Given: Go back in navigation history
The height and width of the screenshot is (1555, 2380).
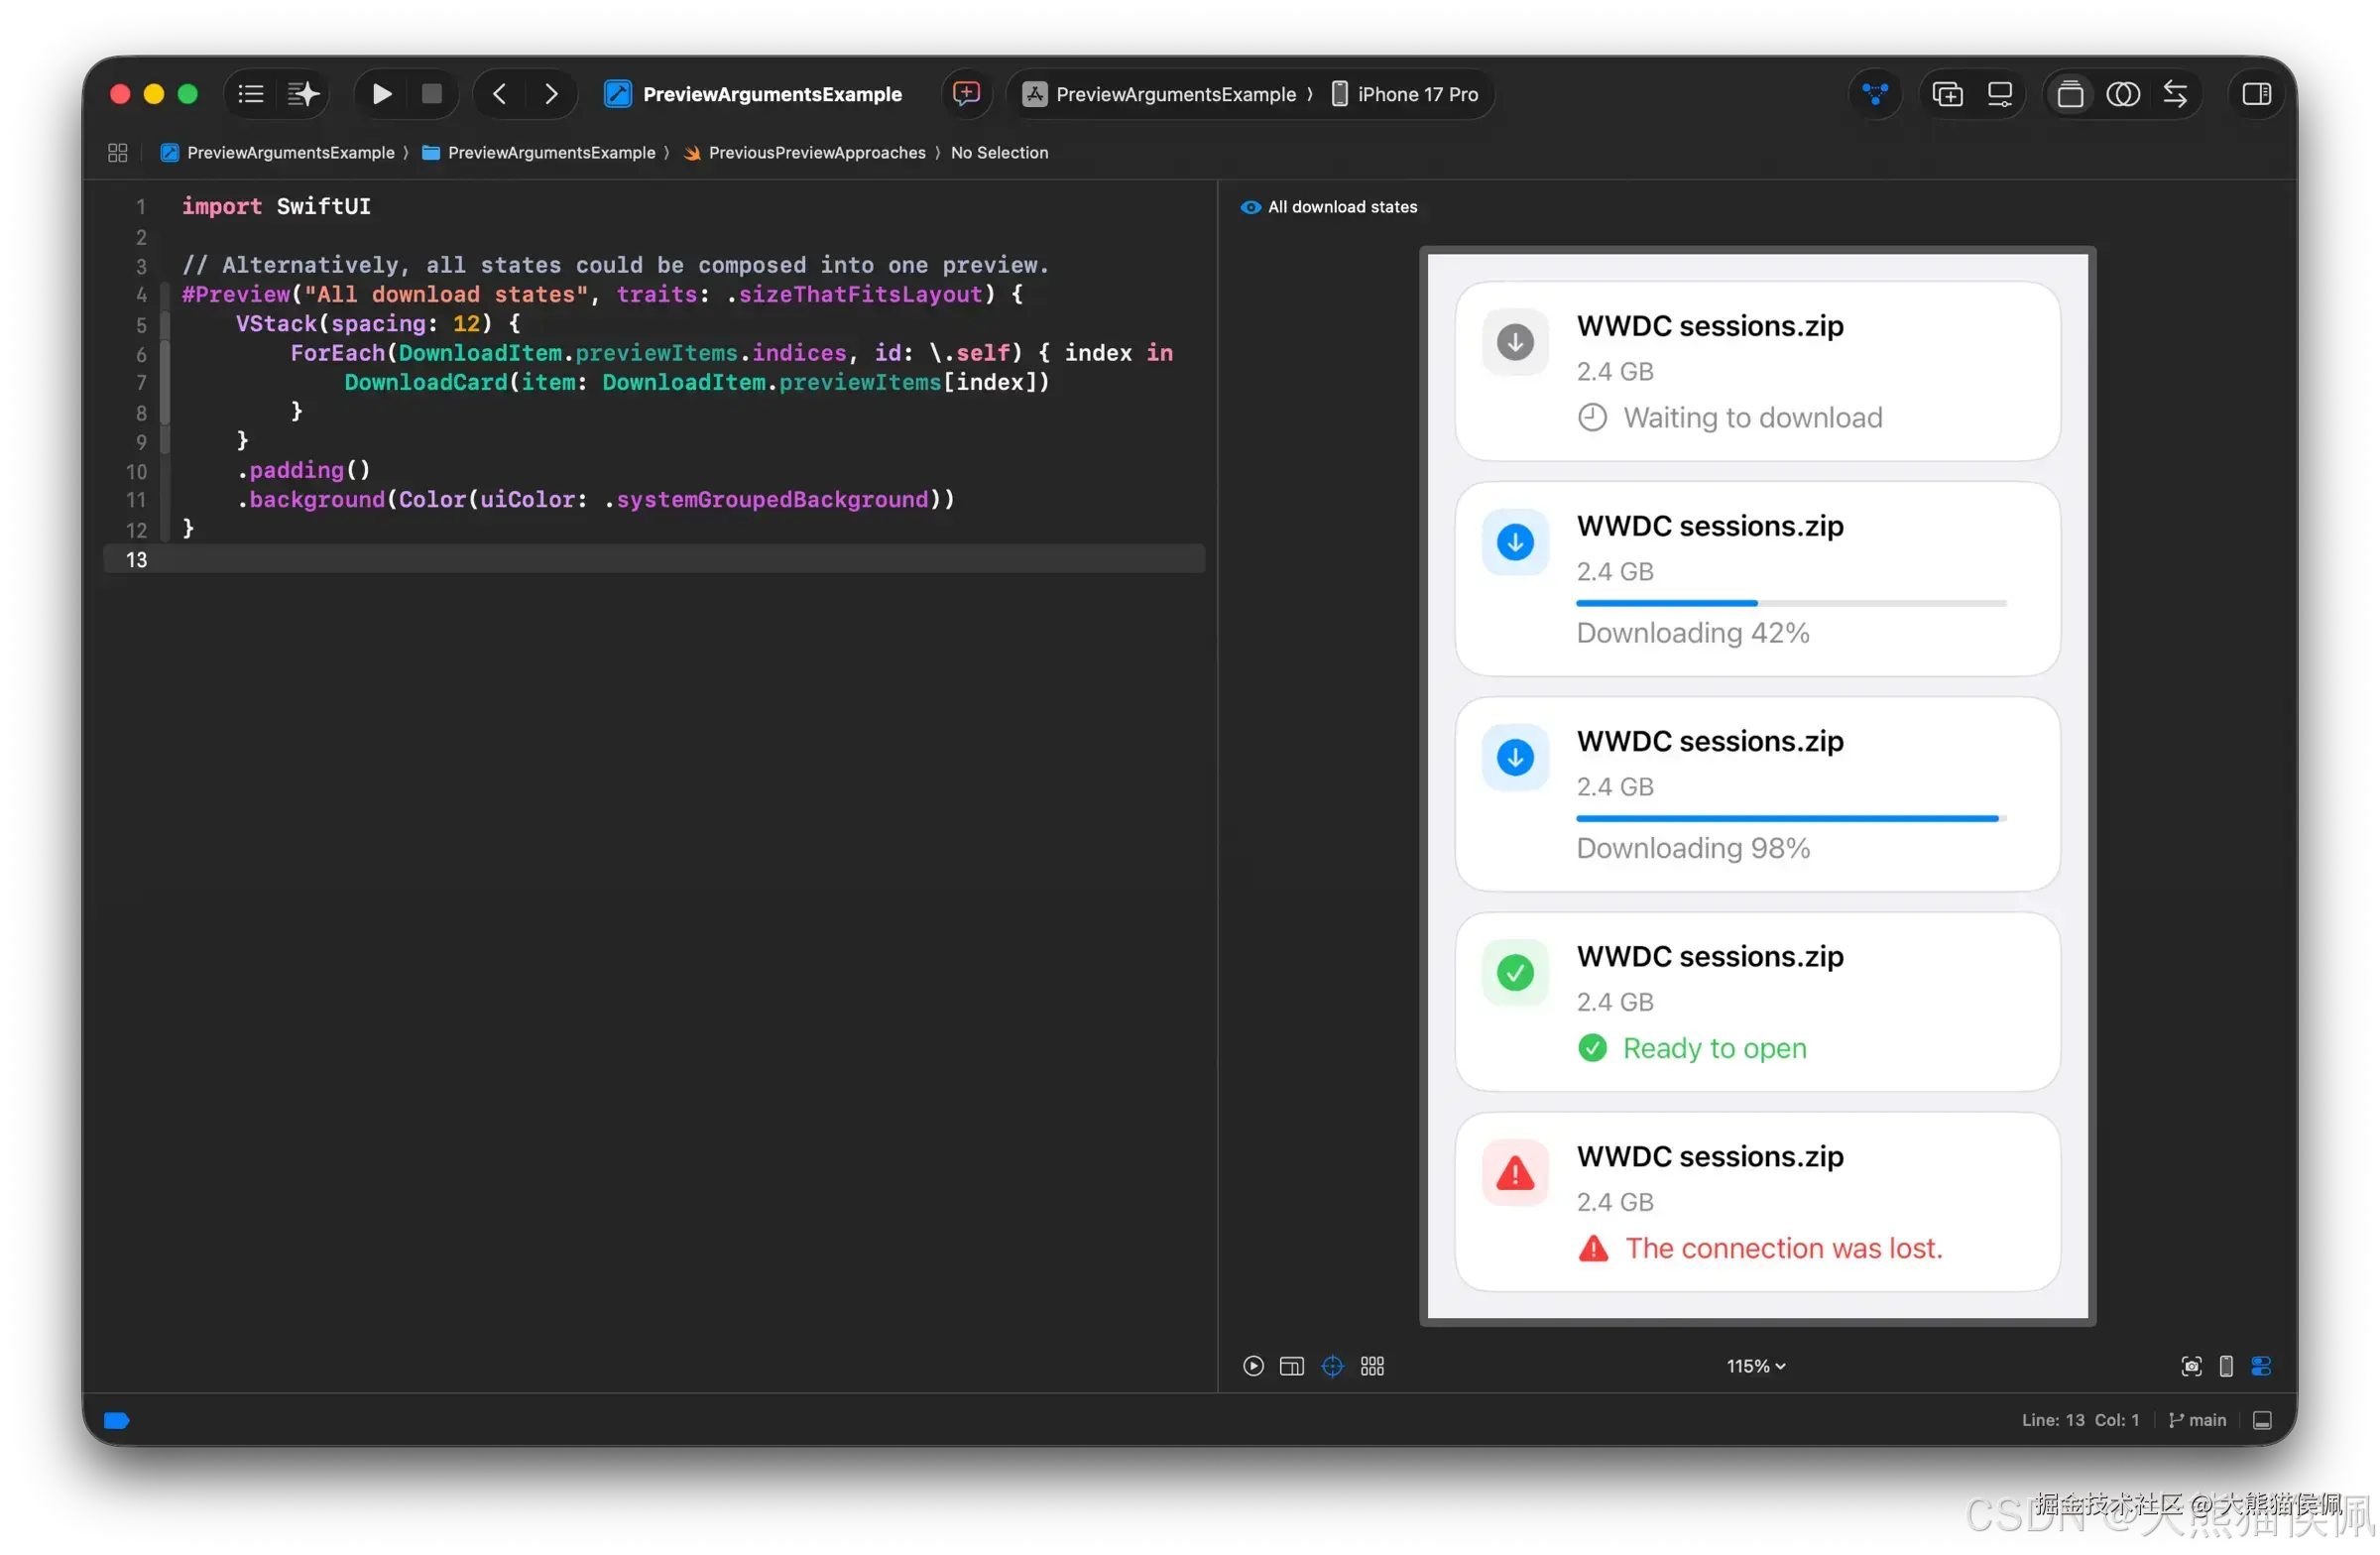Looking at the screenshot, I should coord(500,94).
